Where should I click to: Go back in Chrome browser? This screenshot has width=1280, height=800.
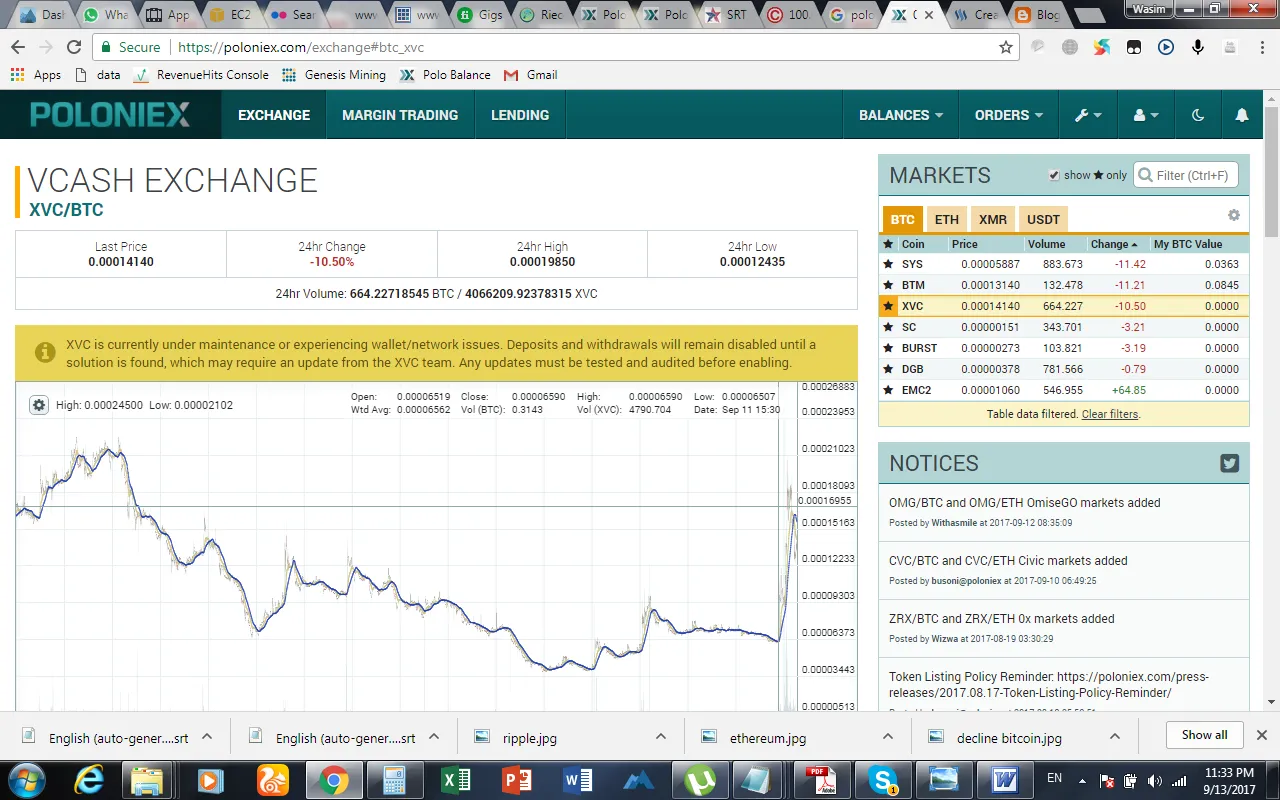pyautogui.click(x=18, y=47)
